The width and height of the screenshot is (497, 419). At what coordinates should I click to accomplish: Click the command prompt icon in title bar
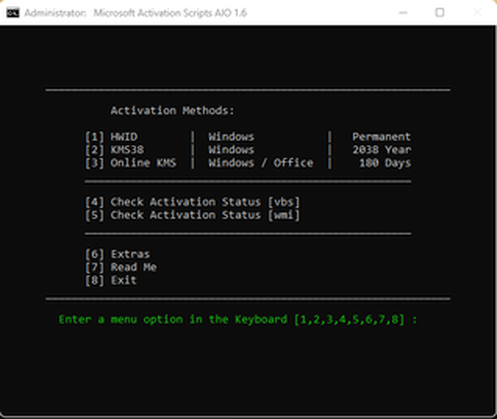pyautogui.click(x=13, y=13)
